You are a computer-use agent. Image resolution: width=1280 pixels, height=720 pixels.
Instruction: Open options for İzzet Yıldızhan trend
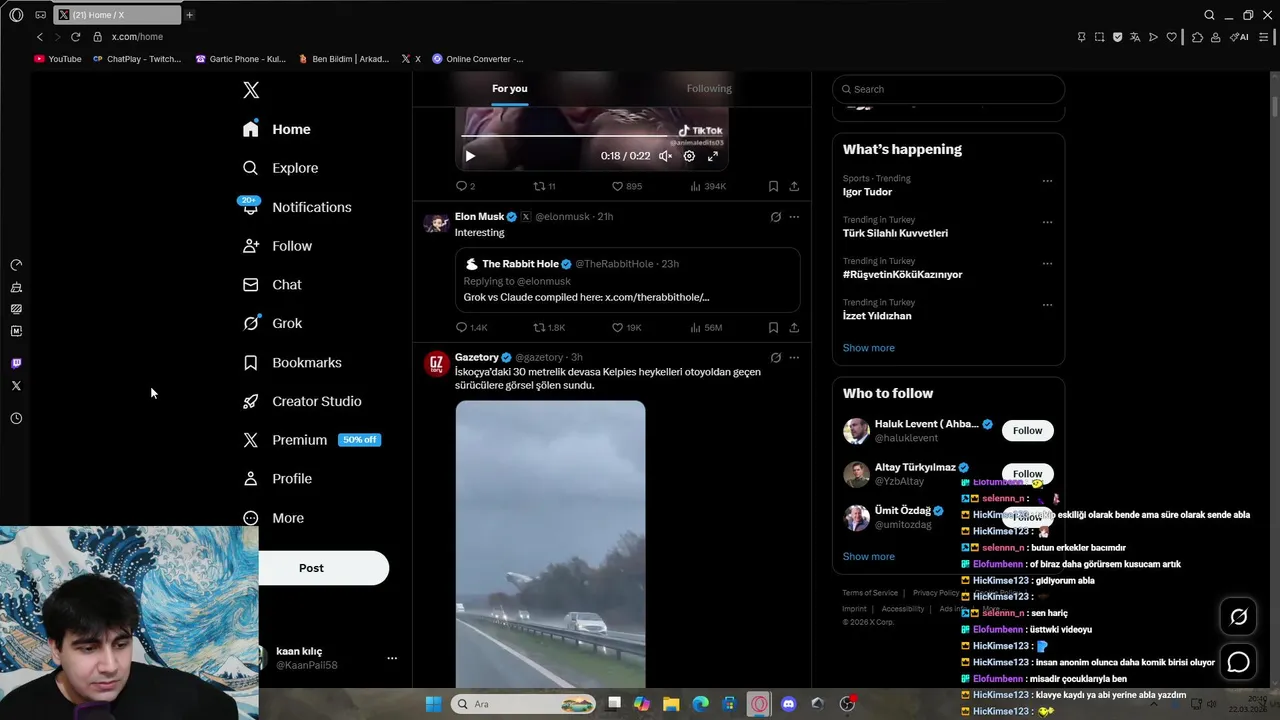click(x=1047, y=305)
